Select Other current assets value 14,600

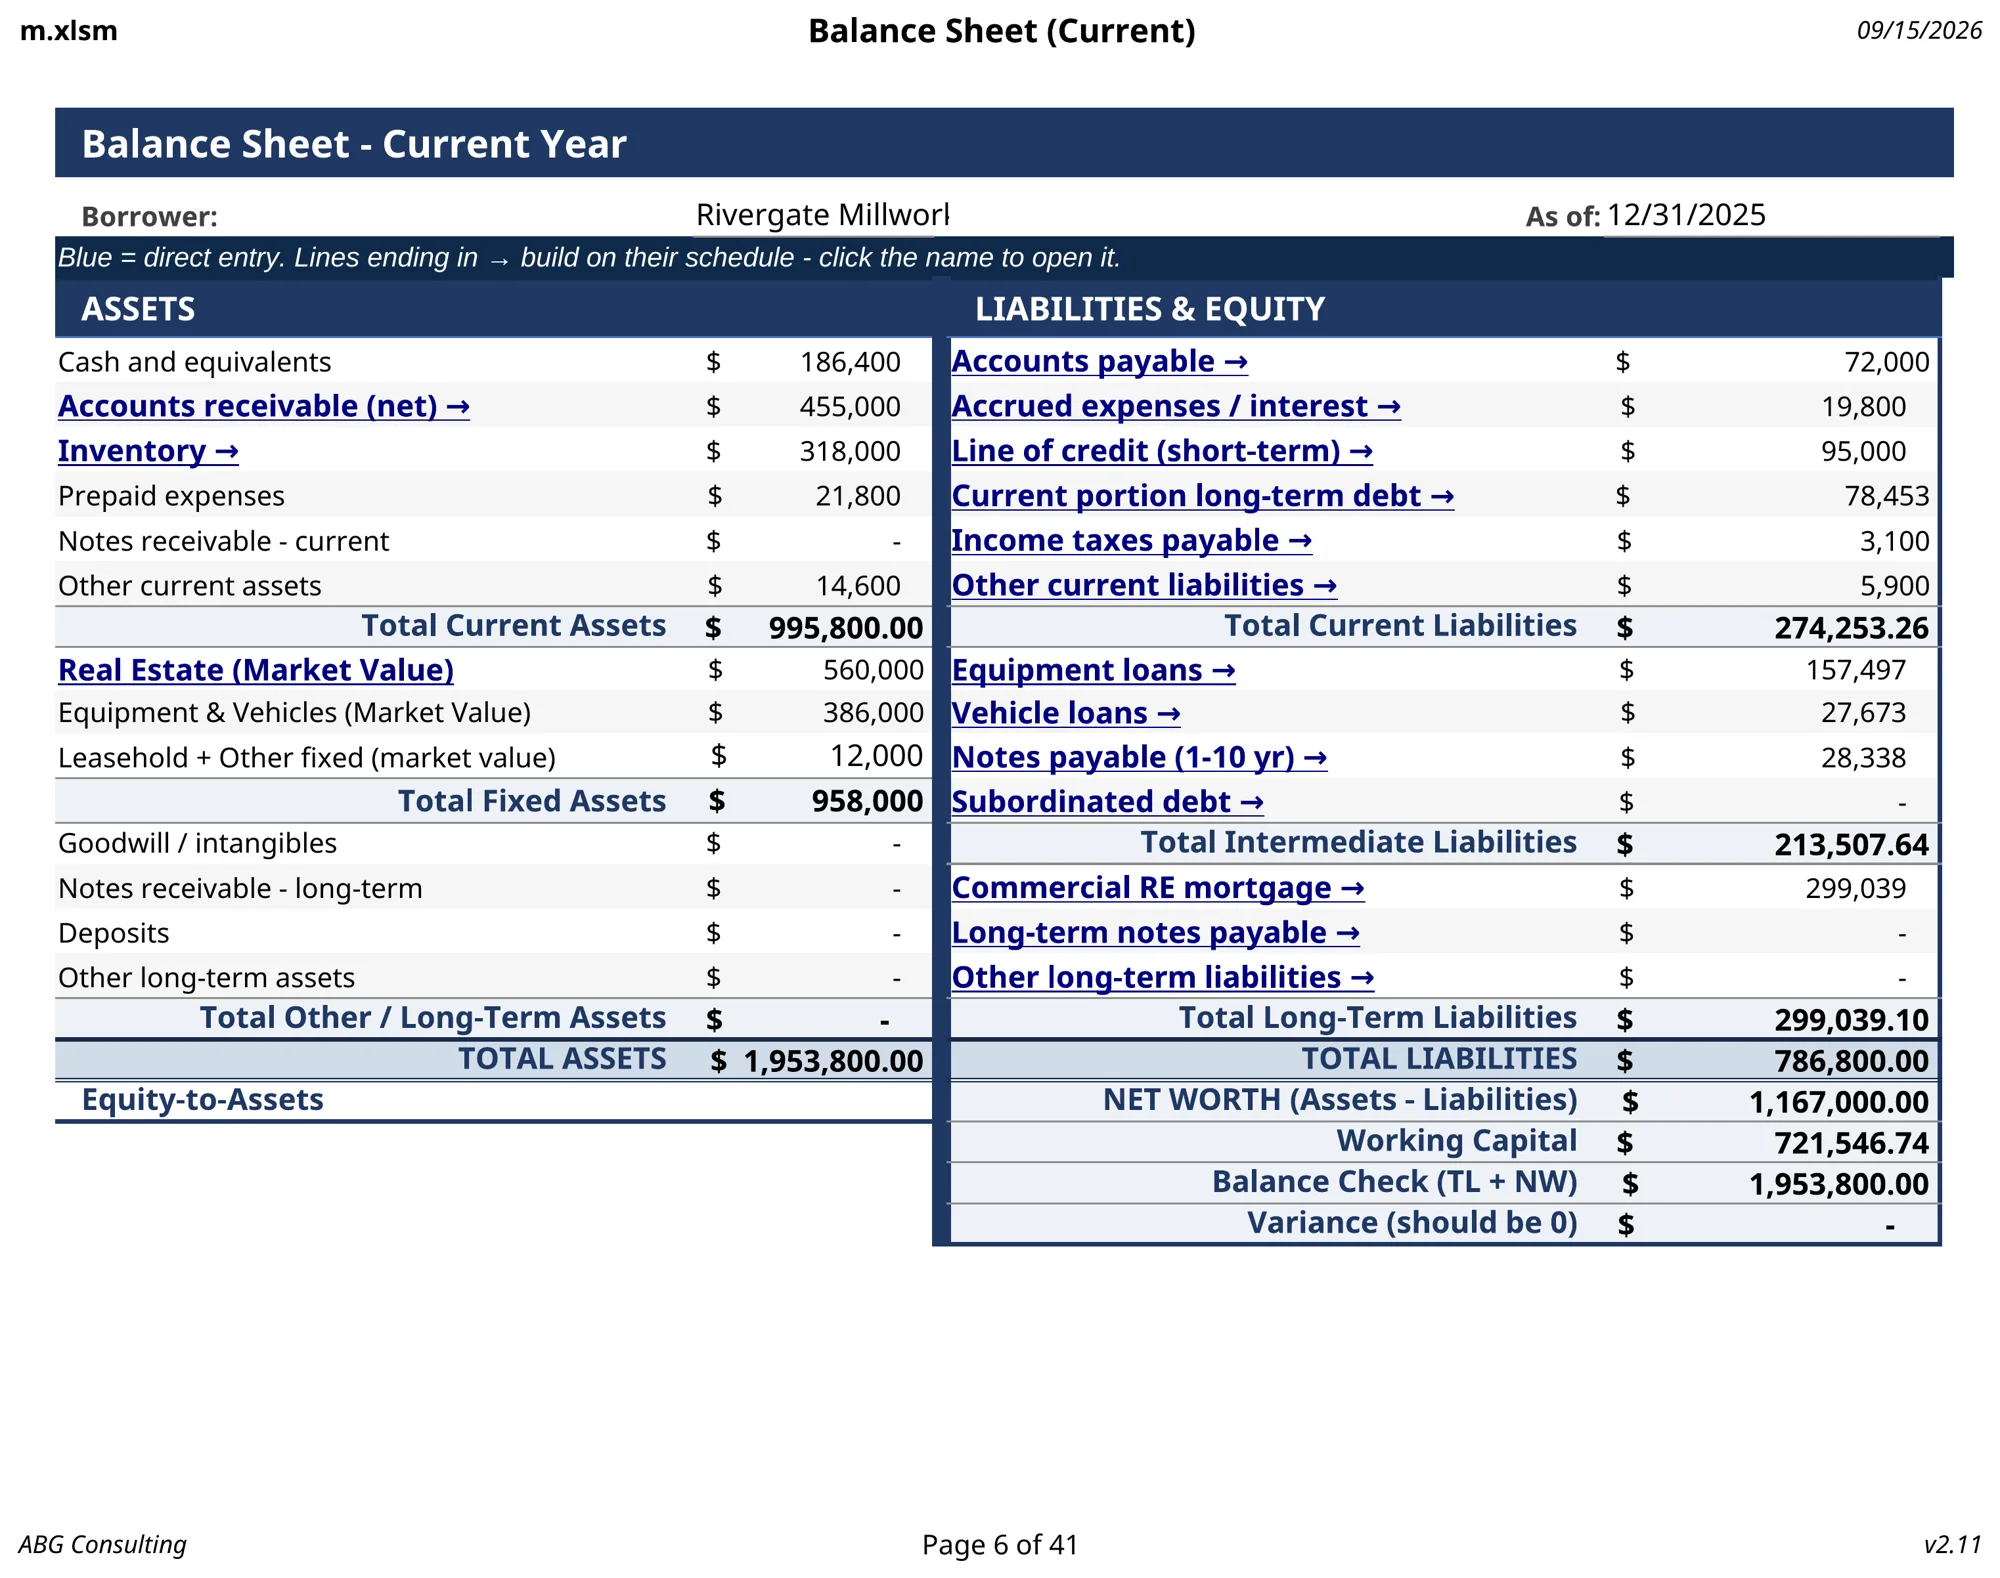coord(858,586)
